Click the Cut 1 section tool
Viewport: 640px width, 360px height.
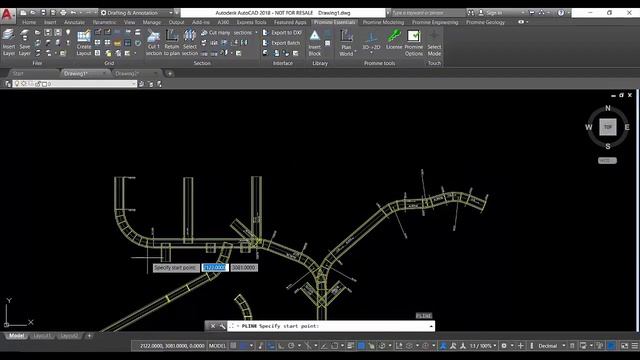coord(154,42)
